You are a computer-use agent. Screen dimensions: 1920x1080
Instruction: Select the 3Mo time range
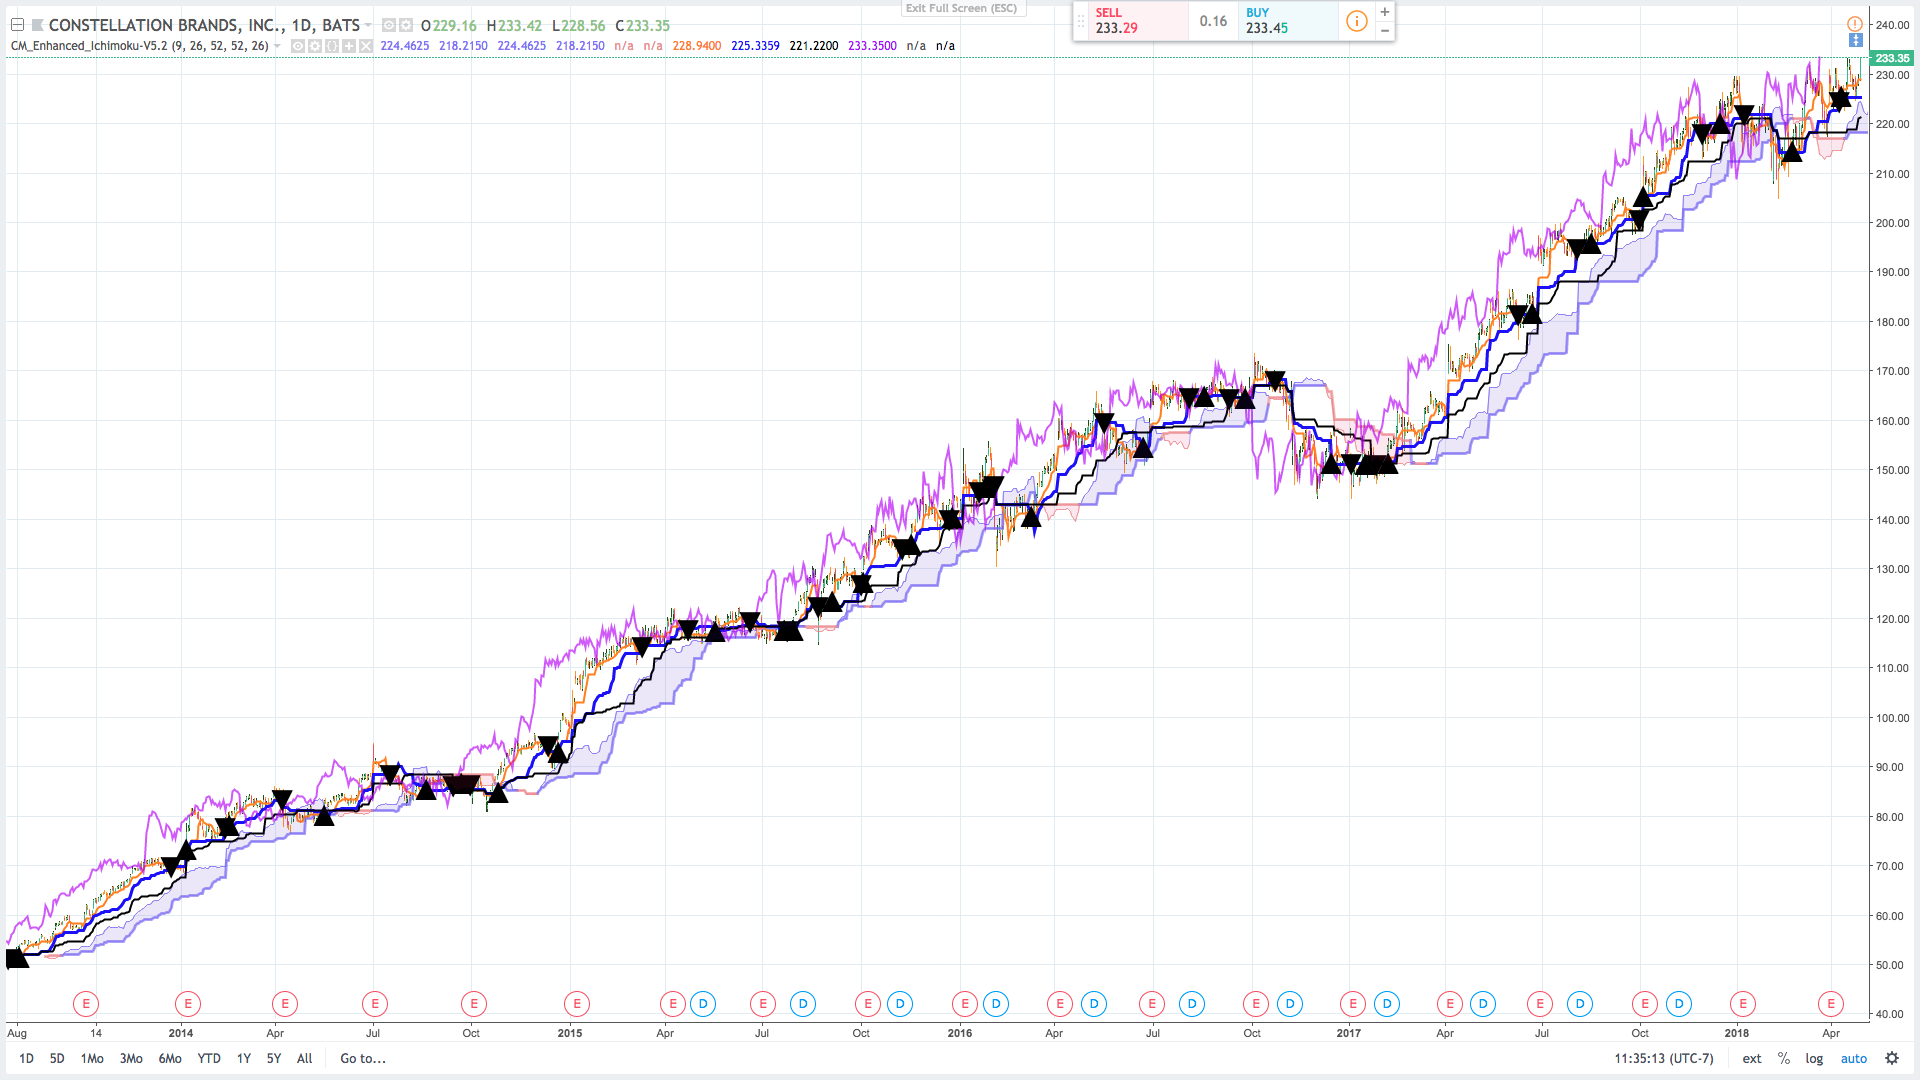click(x=131, y=1058)
